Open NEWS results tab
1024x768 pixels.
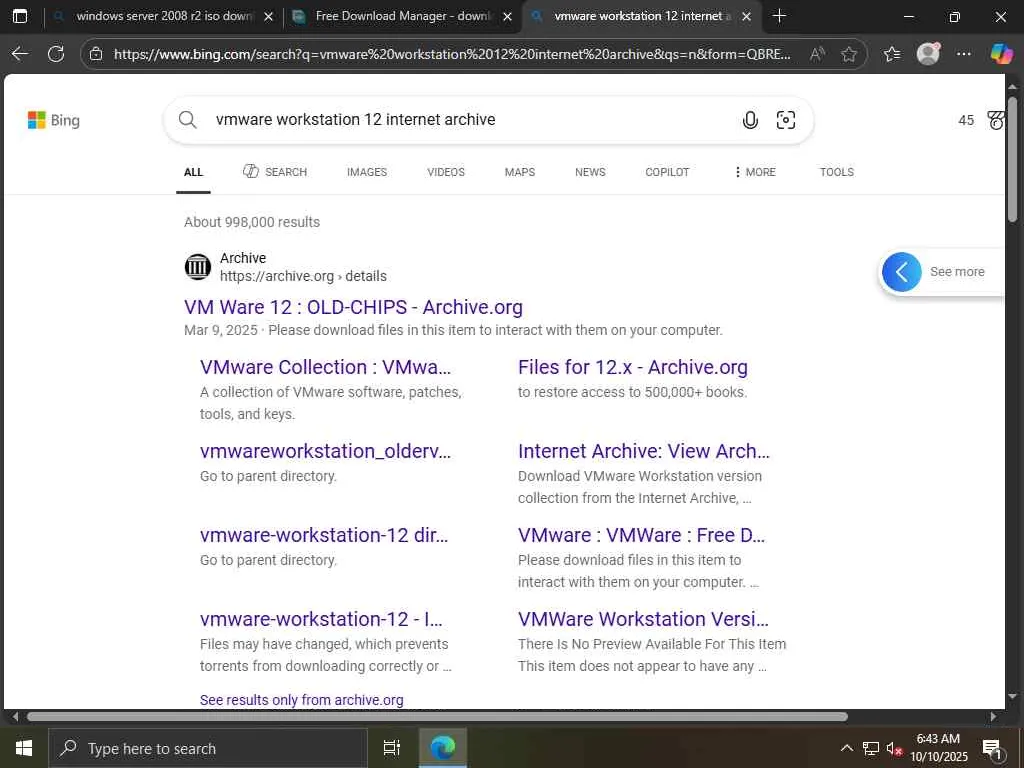(x=590, y=172)
